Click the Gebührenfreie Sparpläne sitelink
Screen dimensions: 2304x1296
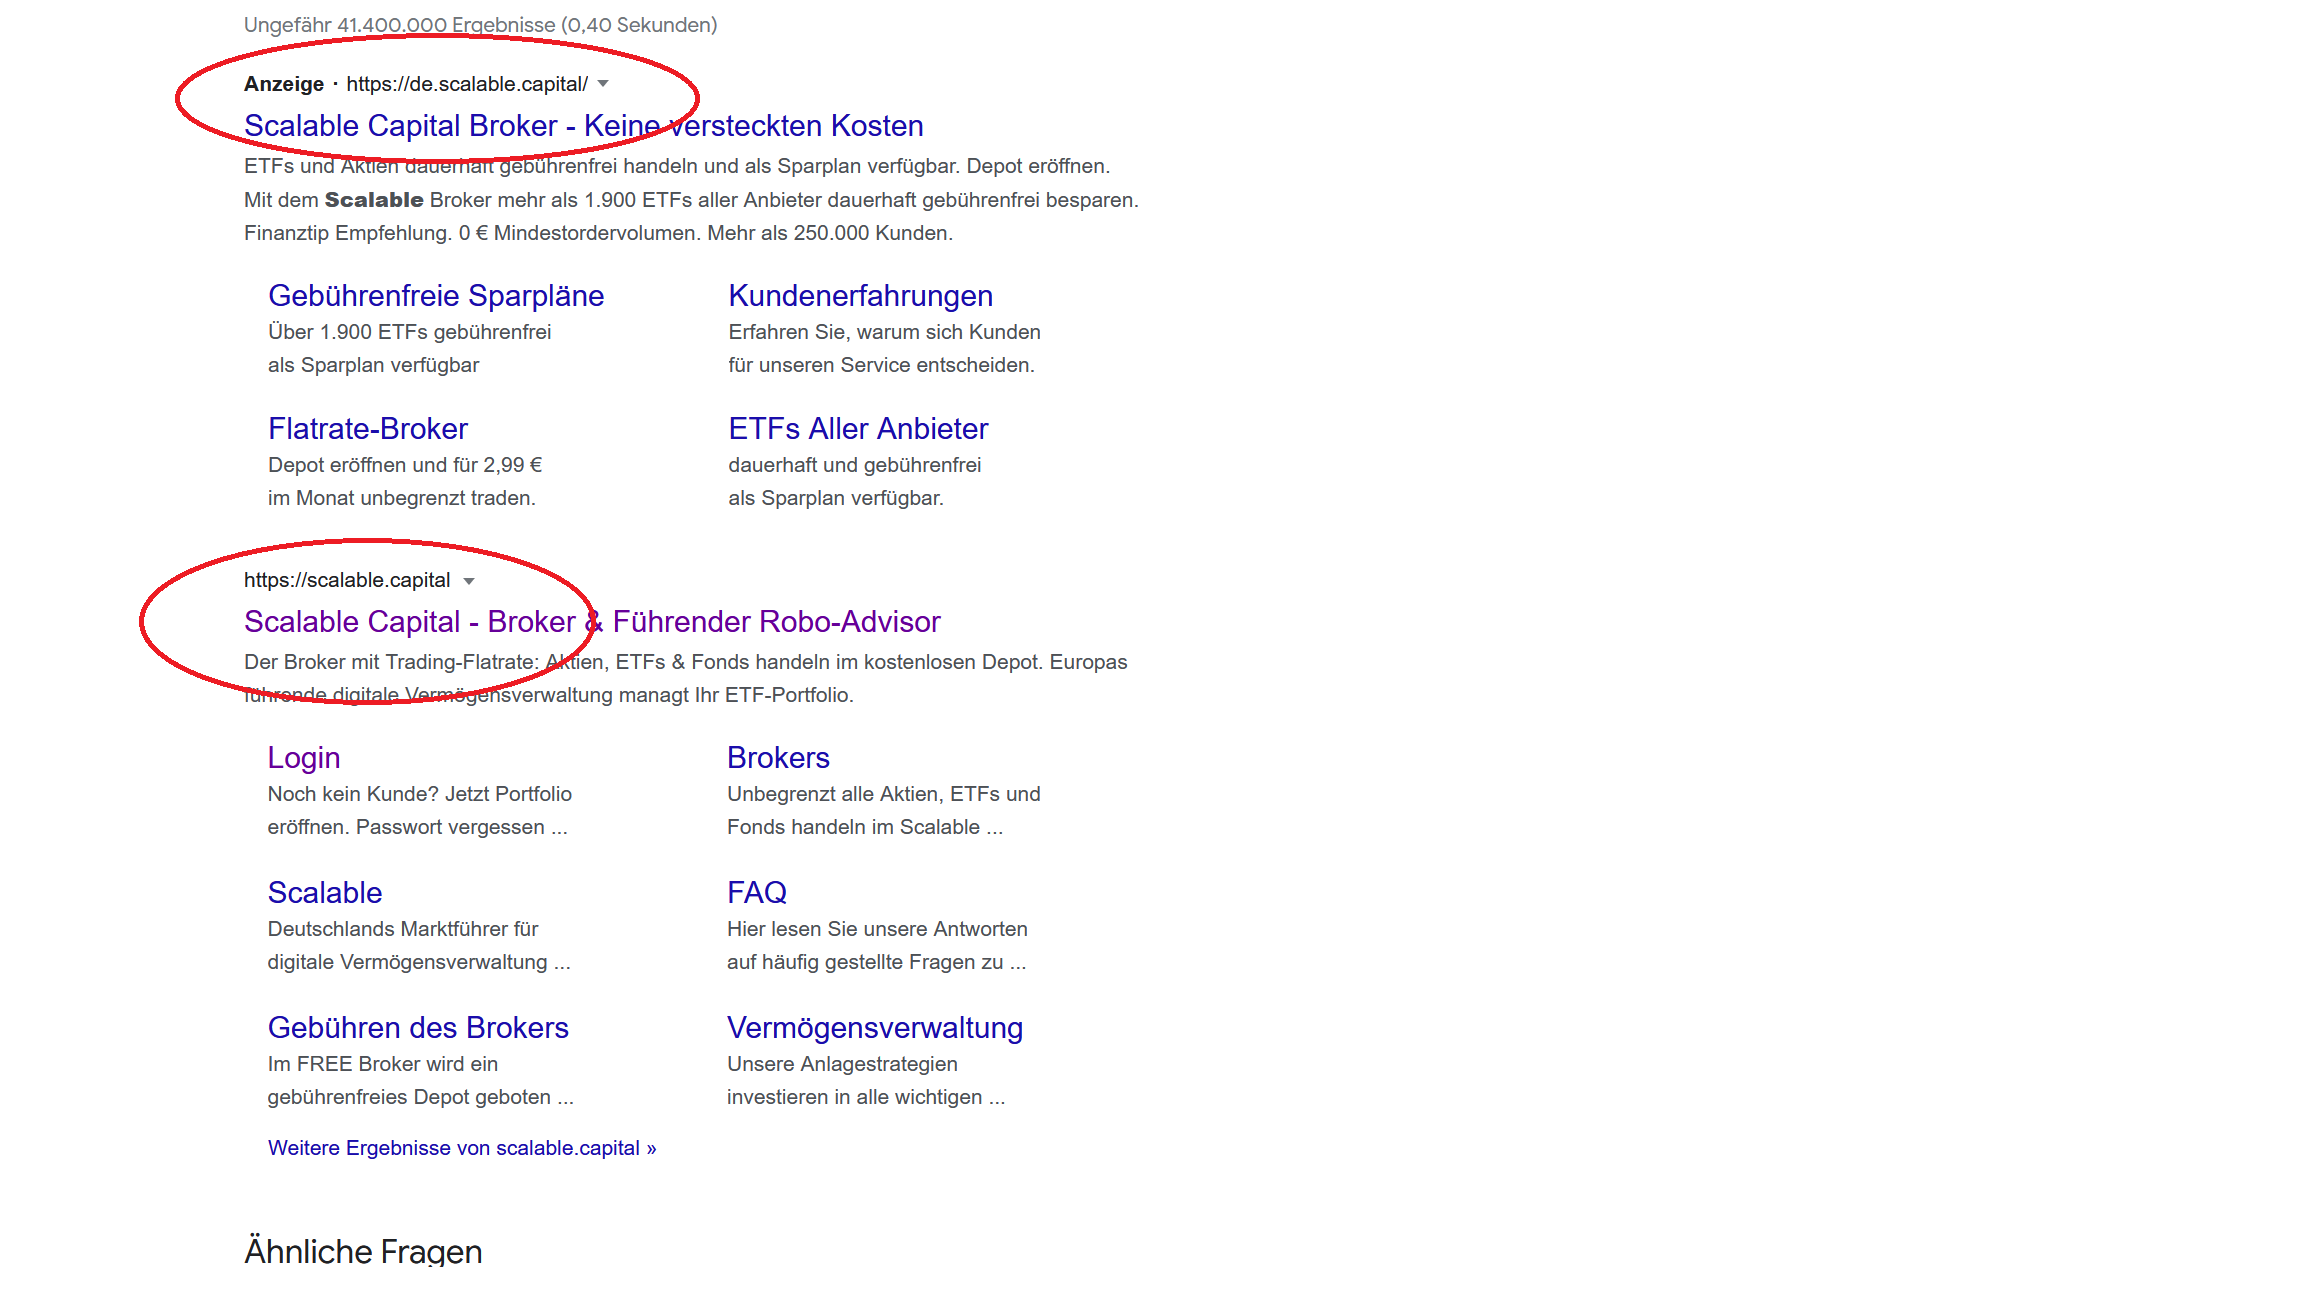436,296
